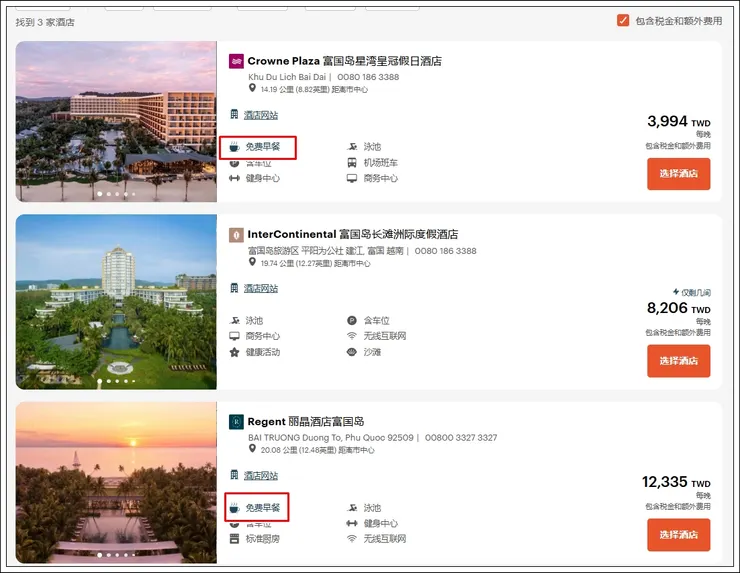This screenshot has width=740, height=573.
Task: Click Crowne Plaza 富国岛星湾皇冠假日酒店 title
Action: point(345,61)
